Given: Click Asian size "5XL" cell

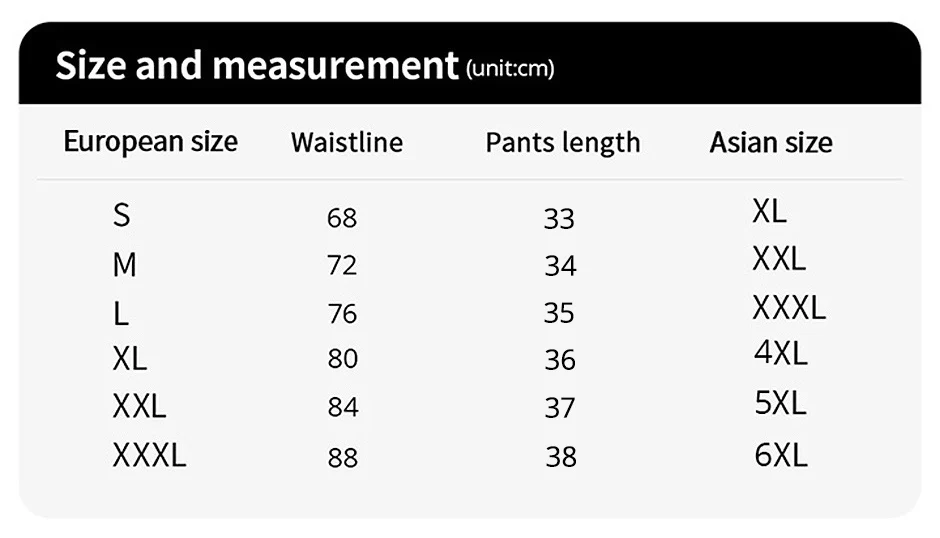Looking at the screenshot, I should click(780, 403).
